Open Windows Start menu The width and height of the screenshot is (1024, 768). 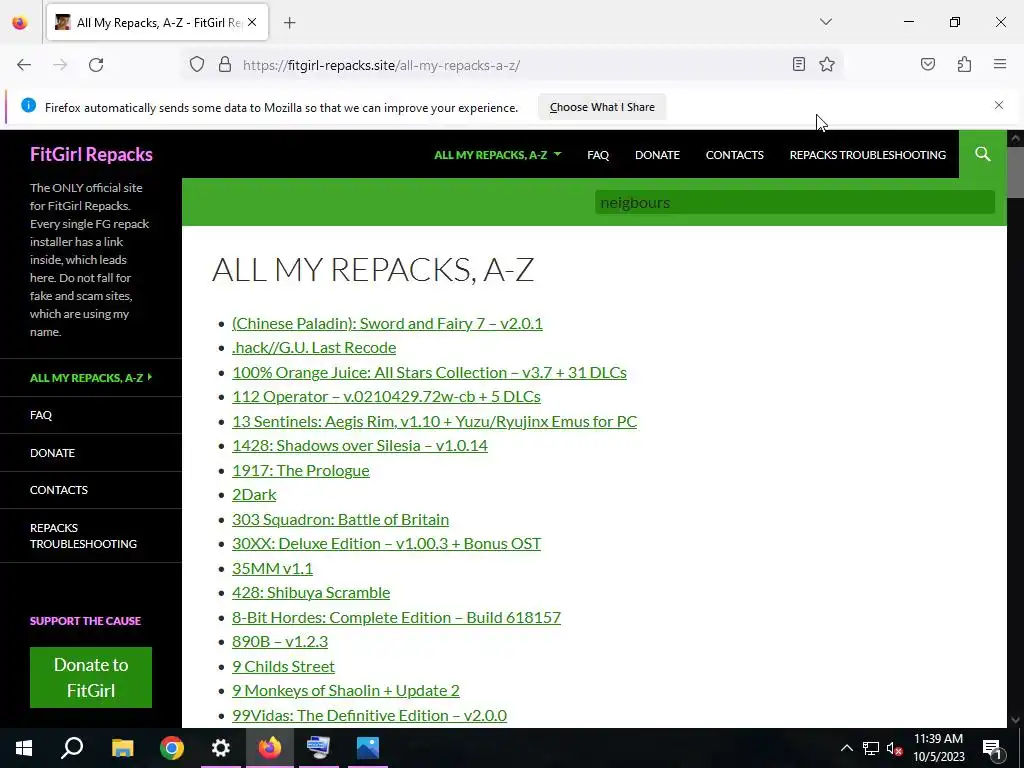tap(24, 748)
